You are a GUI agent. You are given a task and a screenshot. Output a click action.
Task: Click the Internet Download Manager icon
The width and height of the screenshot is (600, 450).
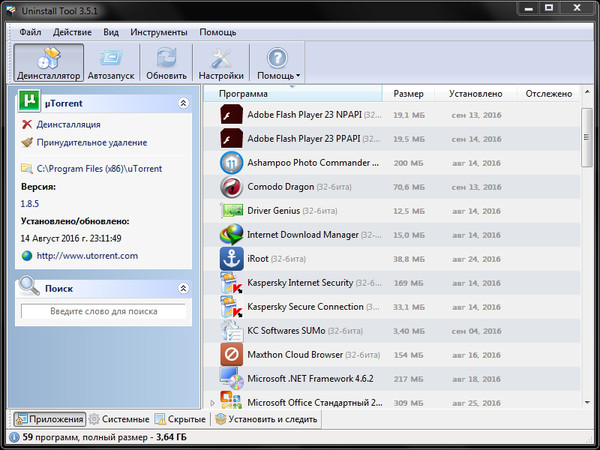point(231,234)
